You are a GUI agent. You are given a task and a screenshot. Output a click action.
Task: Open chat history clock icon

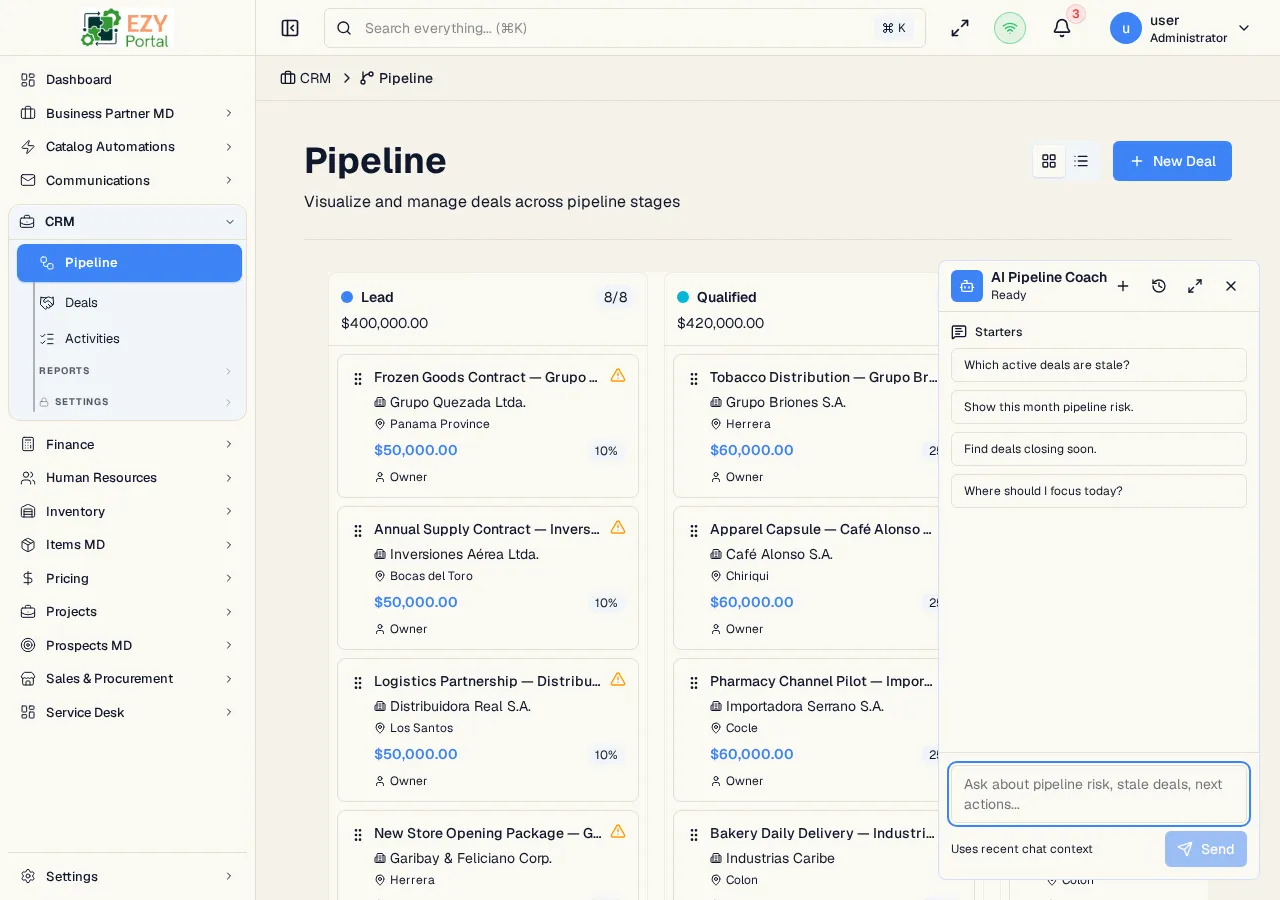coord(1159,286)
